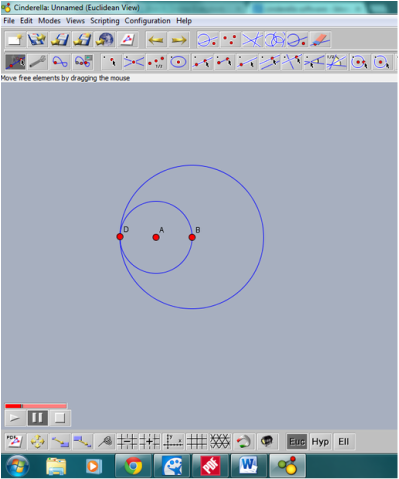Click the undo left arrow icon
The width and height of the screenshot is (399, 479).
click(x=156, y=40)
